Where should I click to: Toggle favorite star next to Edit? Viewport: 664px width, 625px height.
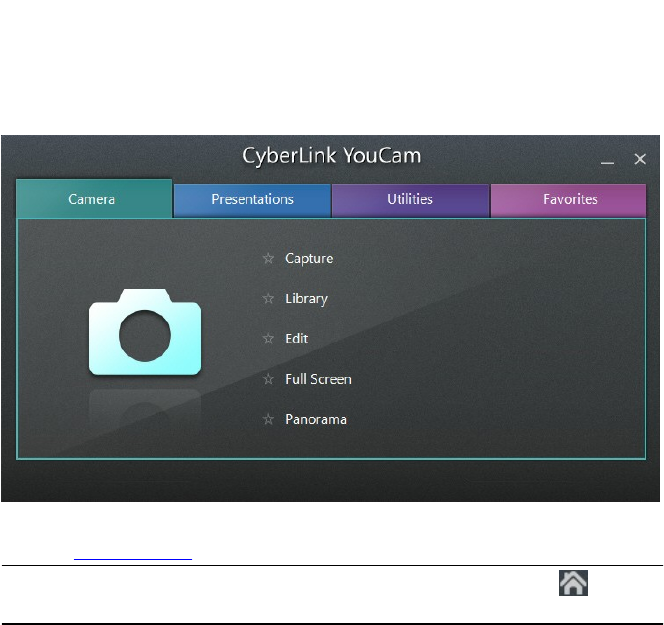268,338
